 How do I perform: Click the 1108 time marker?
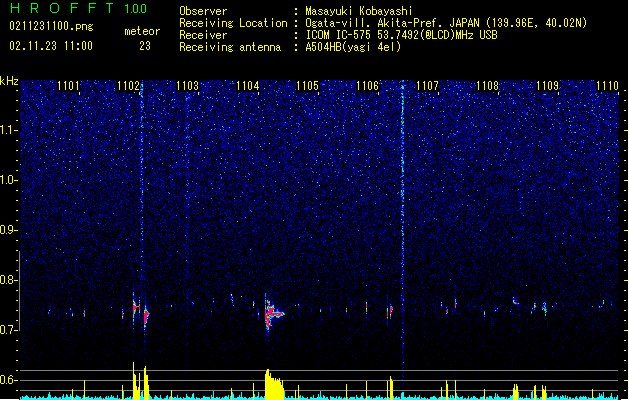(487, 86)
